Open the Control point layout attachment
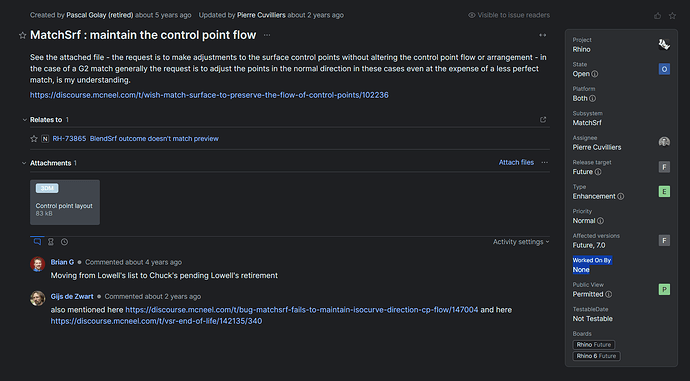690x381 pixels. click(x=65, y=202)
